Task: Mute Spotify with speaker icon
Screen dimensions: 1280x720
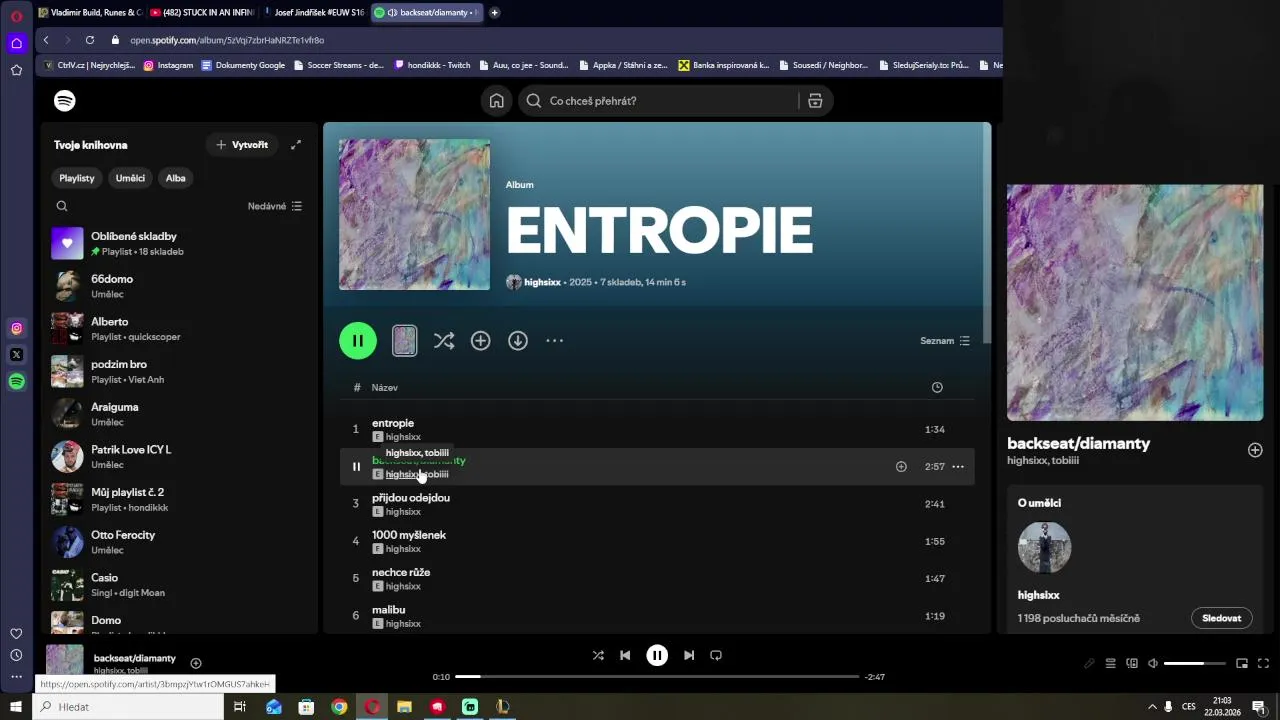Action: 1153,663
